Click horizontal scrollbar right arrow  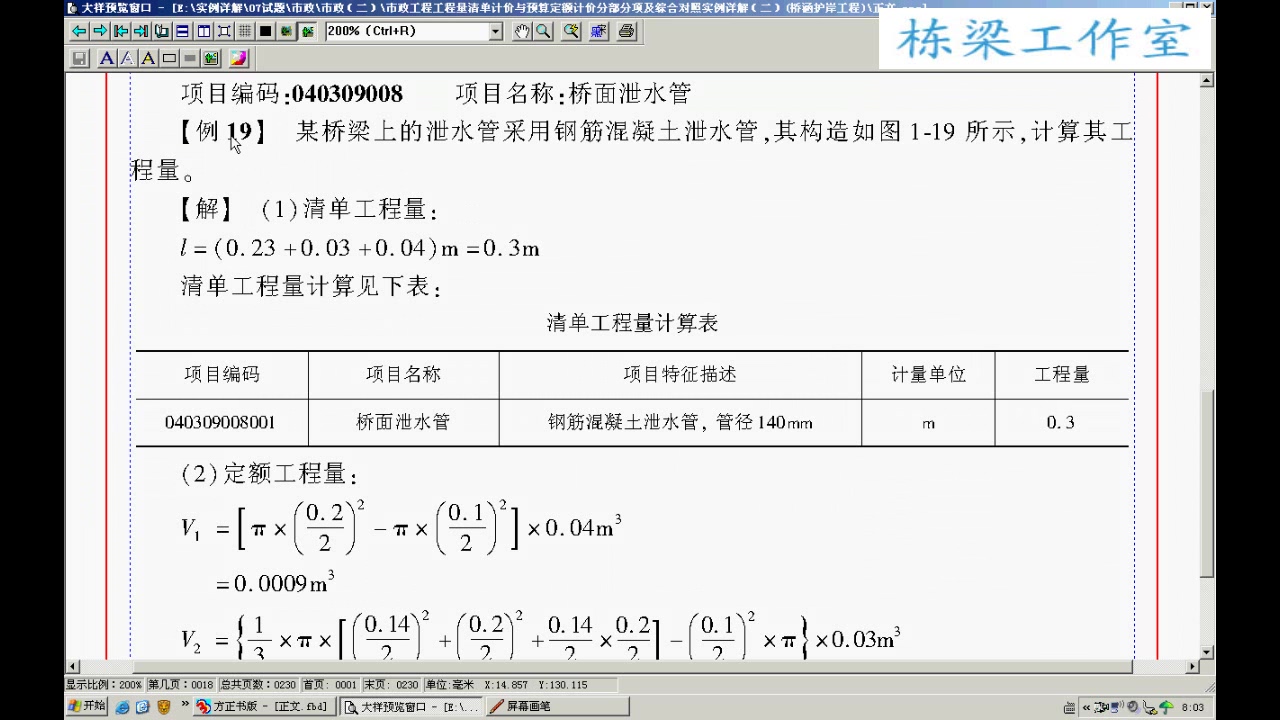[1193, 667]
